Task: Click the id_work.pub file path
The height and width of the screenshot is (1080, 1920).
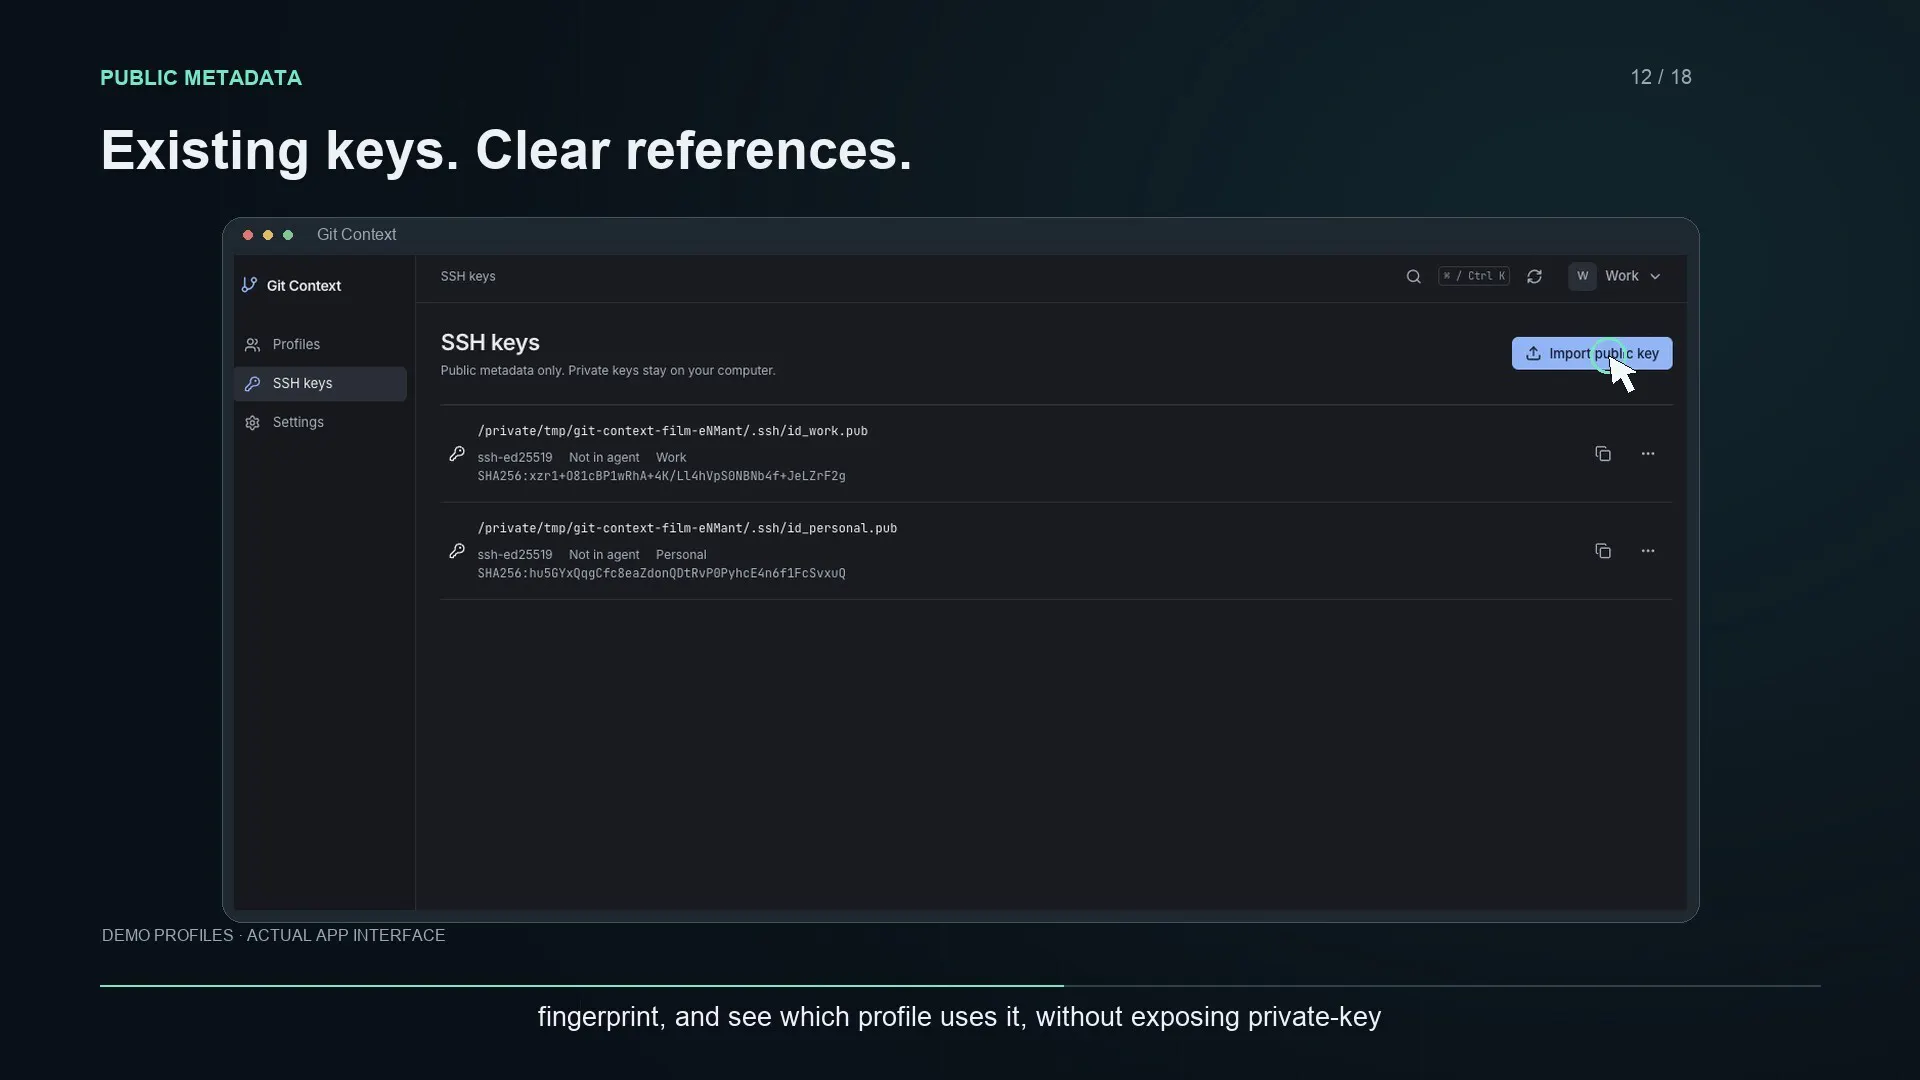Action: point(673,431)
